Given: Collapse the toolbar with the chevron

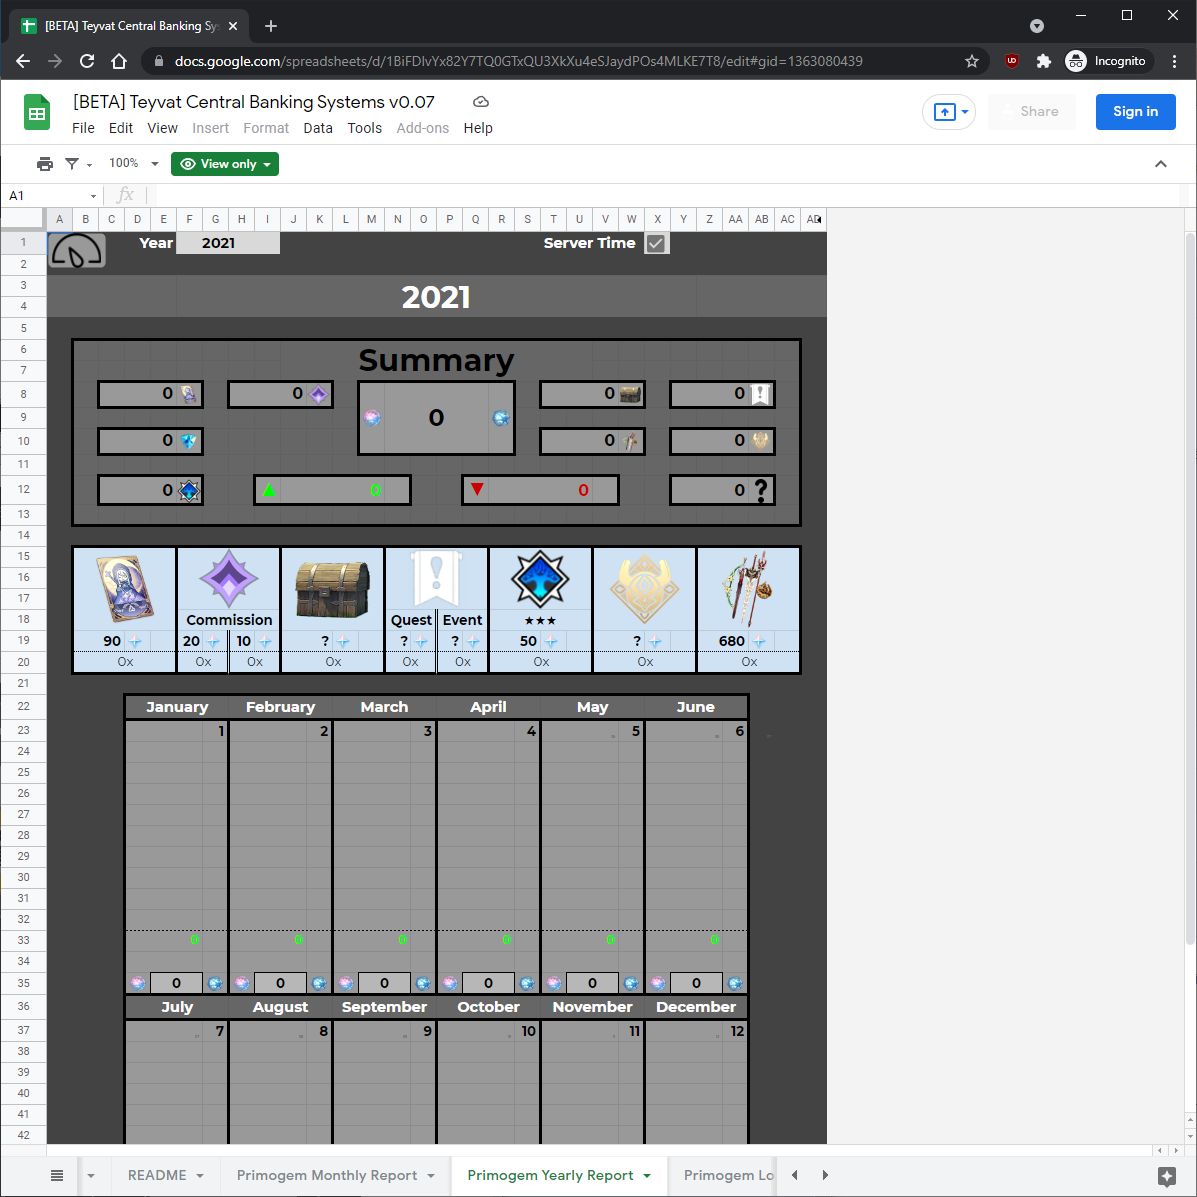Looking at the screenshot, I should pyautogui.click(x=1160, y=163).
